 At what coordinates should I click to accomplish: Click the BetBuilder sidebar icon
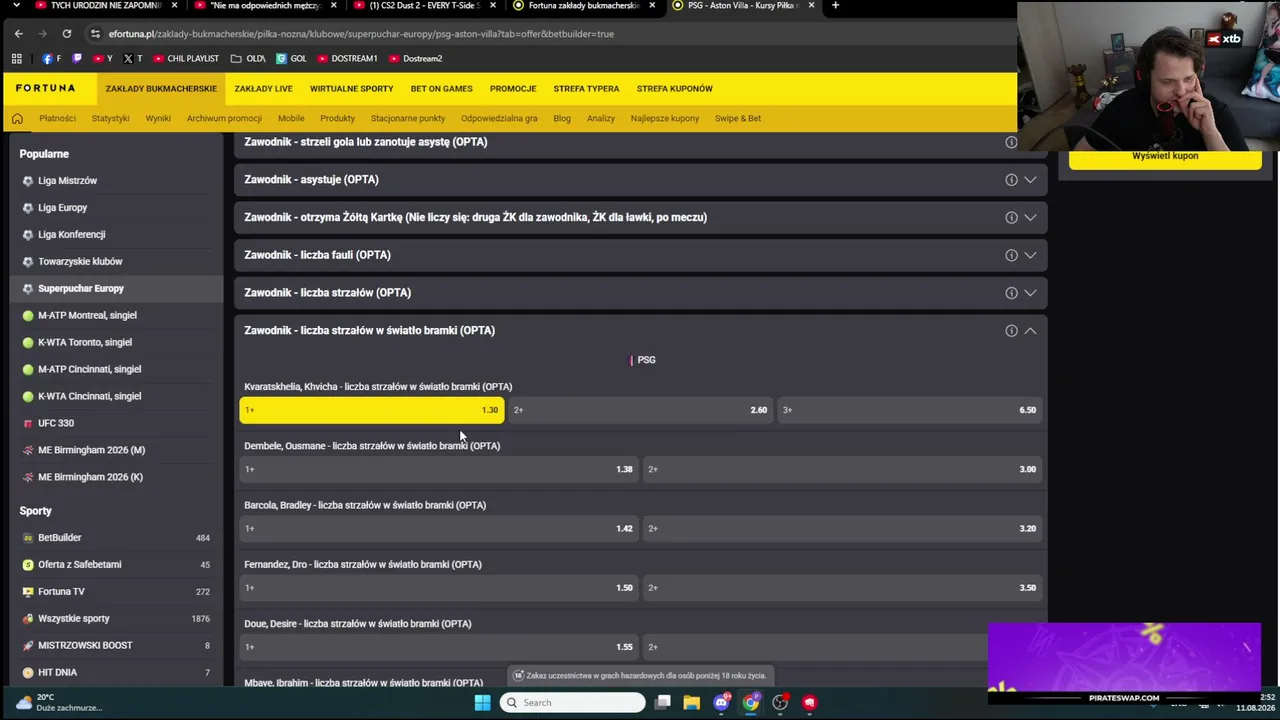pyautogui.click(x=28, y=538)
